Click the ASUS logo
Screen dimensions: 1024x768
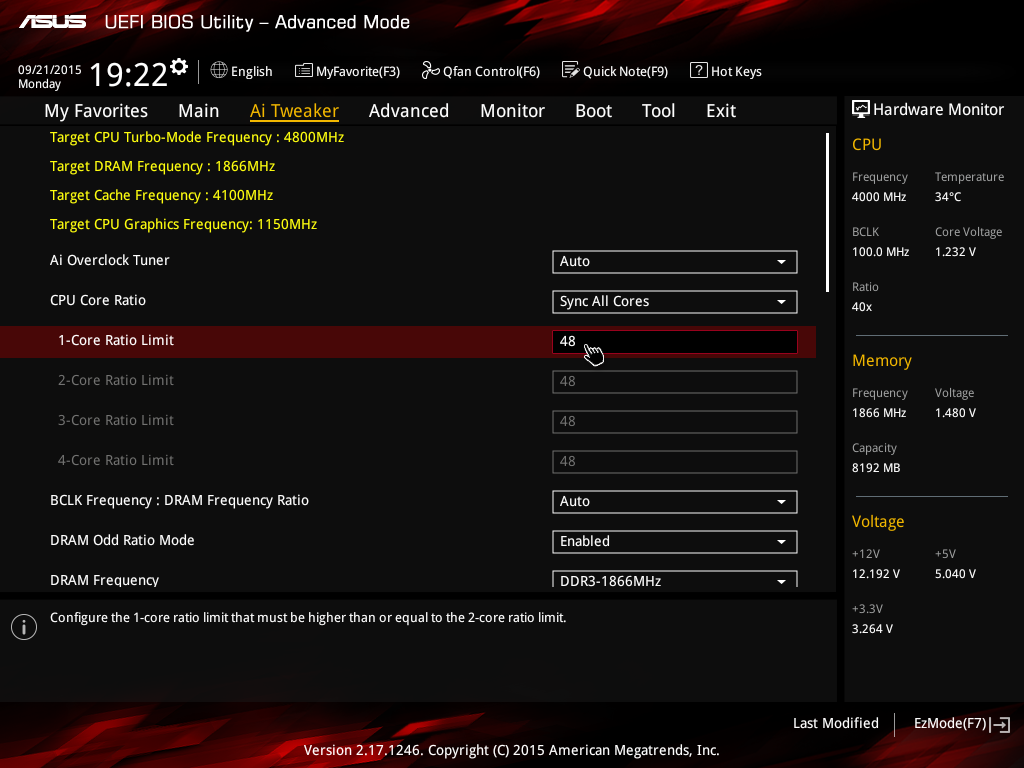pos(52,22)
